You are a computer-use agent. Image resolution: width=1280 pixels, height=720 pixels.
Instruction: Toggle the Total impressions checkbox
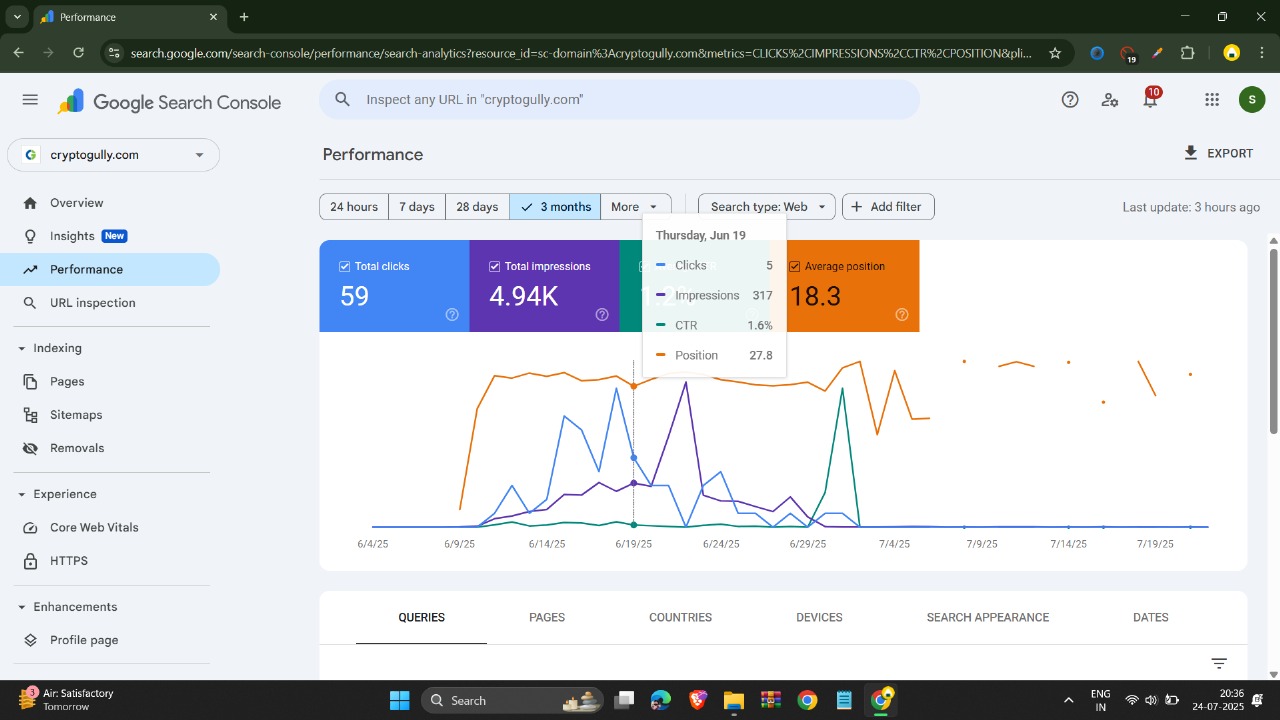point(495,267)
